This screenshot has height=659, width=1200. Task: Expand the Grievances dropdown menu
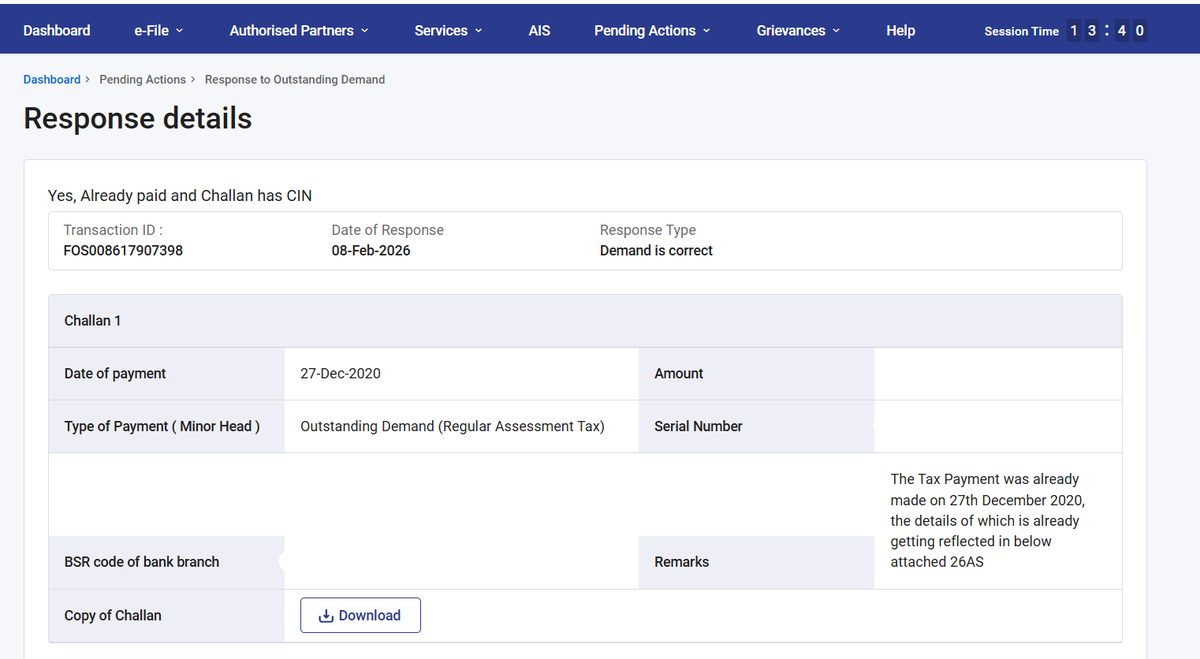tap(798, 30)
